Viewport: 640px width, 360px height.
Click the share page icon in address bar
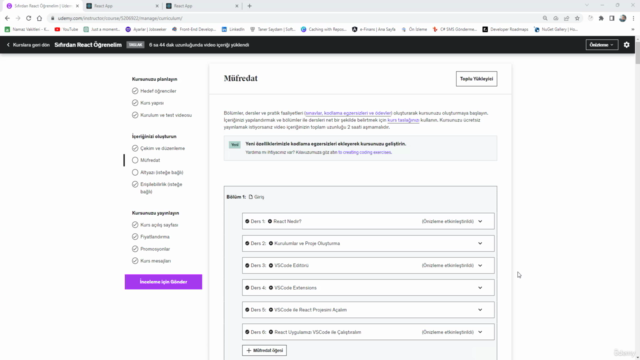(567, 18)
